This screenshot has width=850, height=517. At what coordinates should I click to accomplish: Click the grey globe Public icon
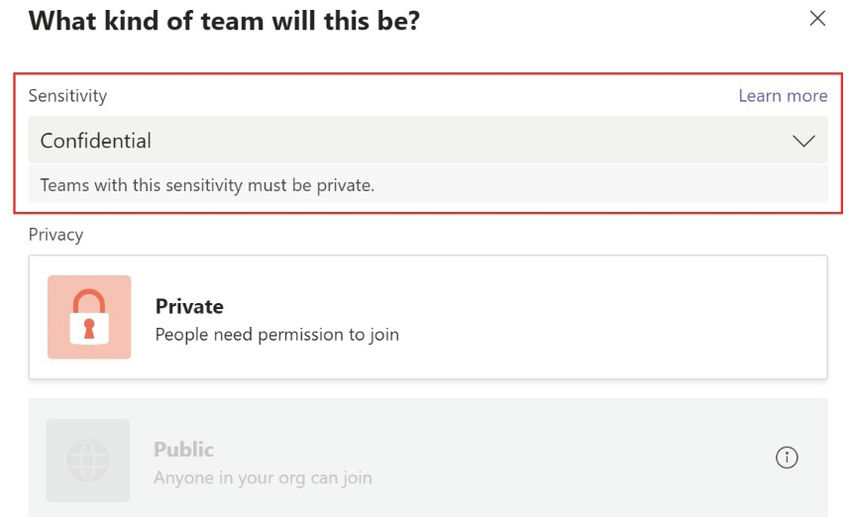pyautogui.click(x=88, y=460)
